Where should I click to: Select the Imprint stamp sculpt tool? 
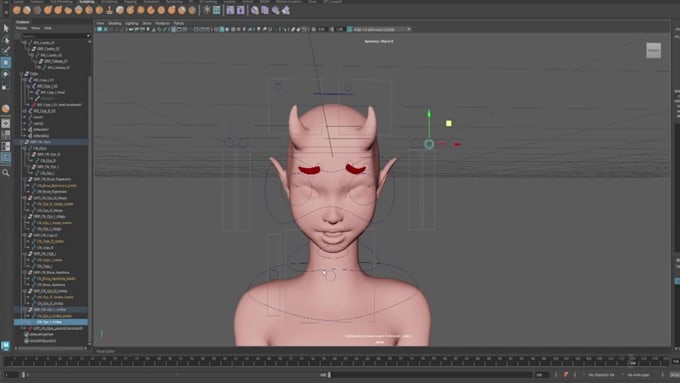[x=110, y=10]
